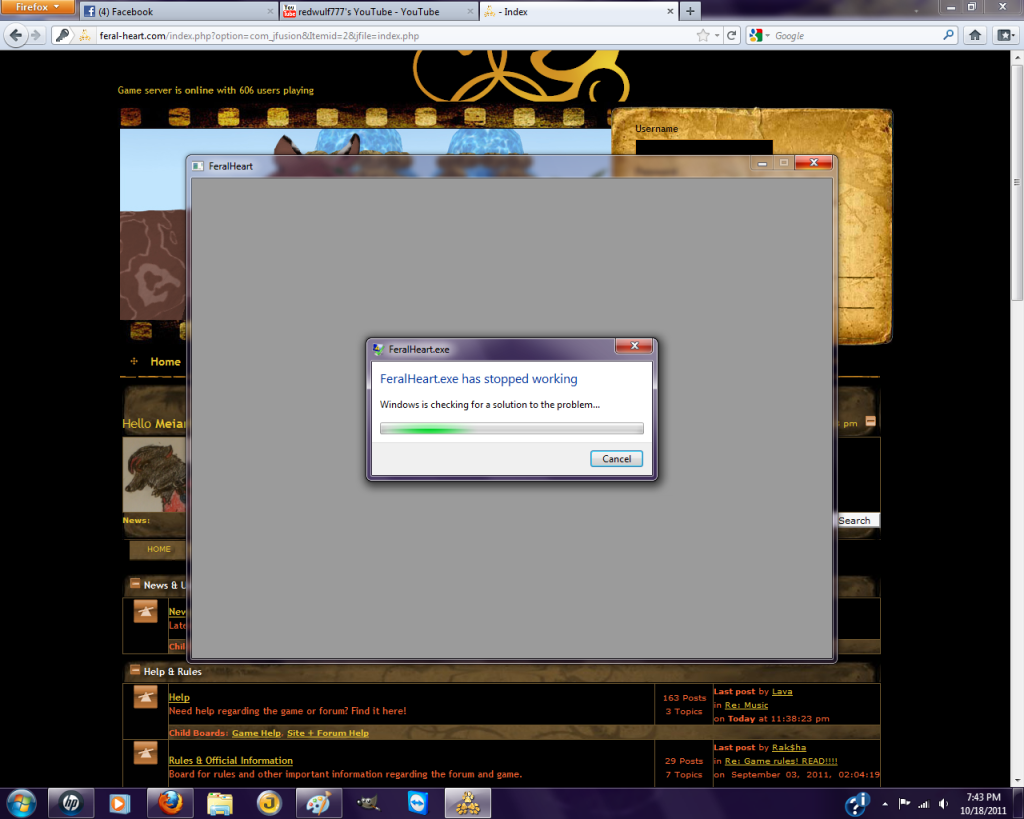Open the Re: Music last post
Viewport: 1024px width, 819px height.
[x=746, y=705]
